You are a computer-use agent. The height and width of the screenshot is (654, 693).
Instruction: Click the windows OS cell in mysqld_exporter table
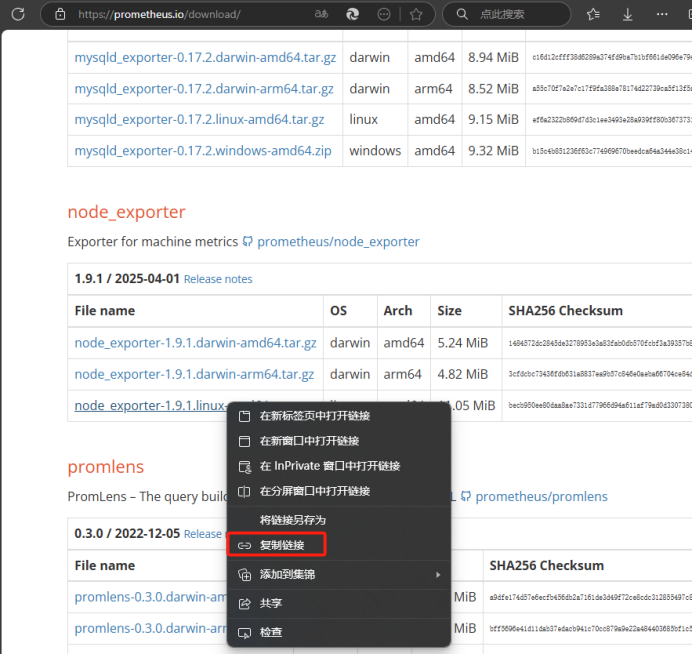point(375,151)
